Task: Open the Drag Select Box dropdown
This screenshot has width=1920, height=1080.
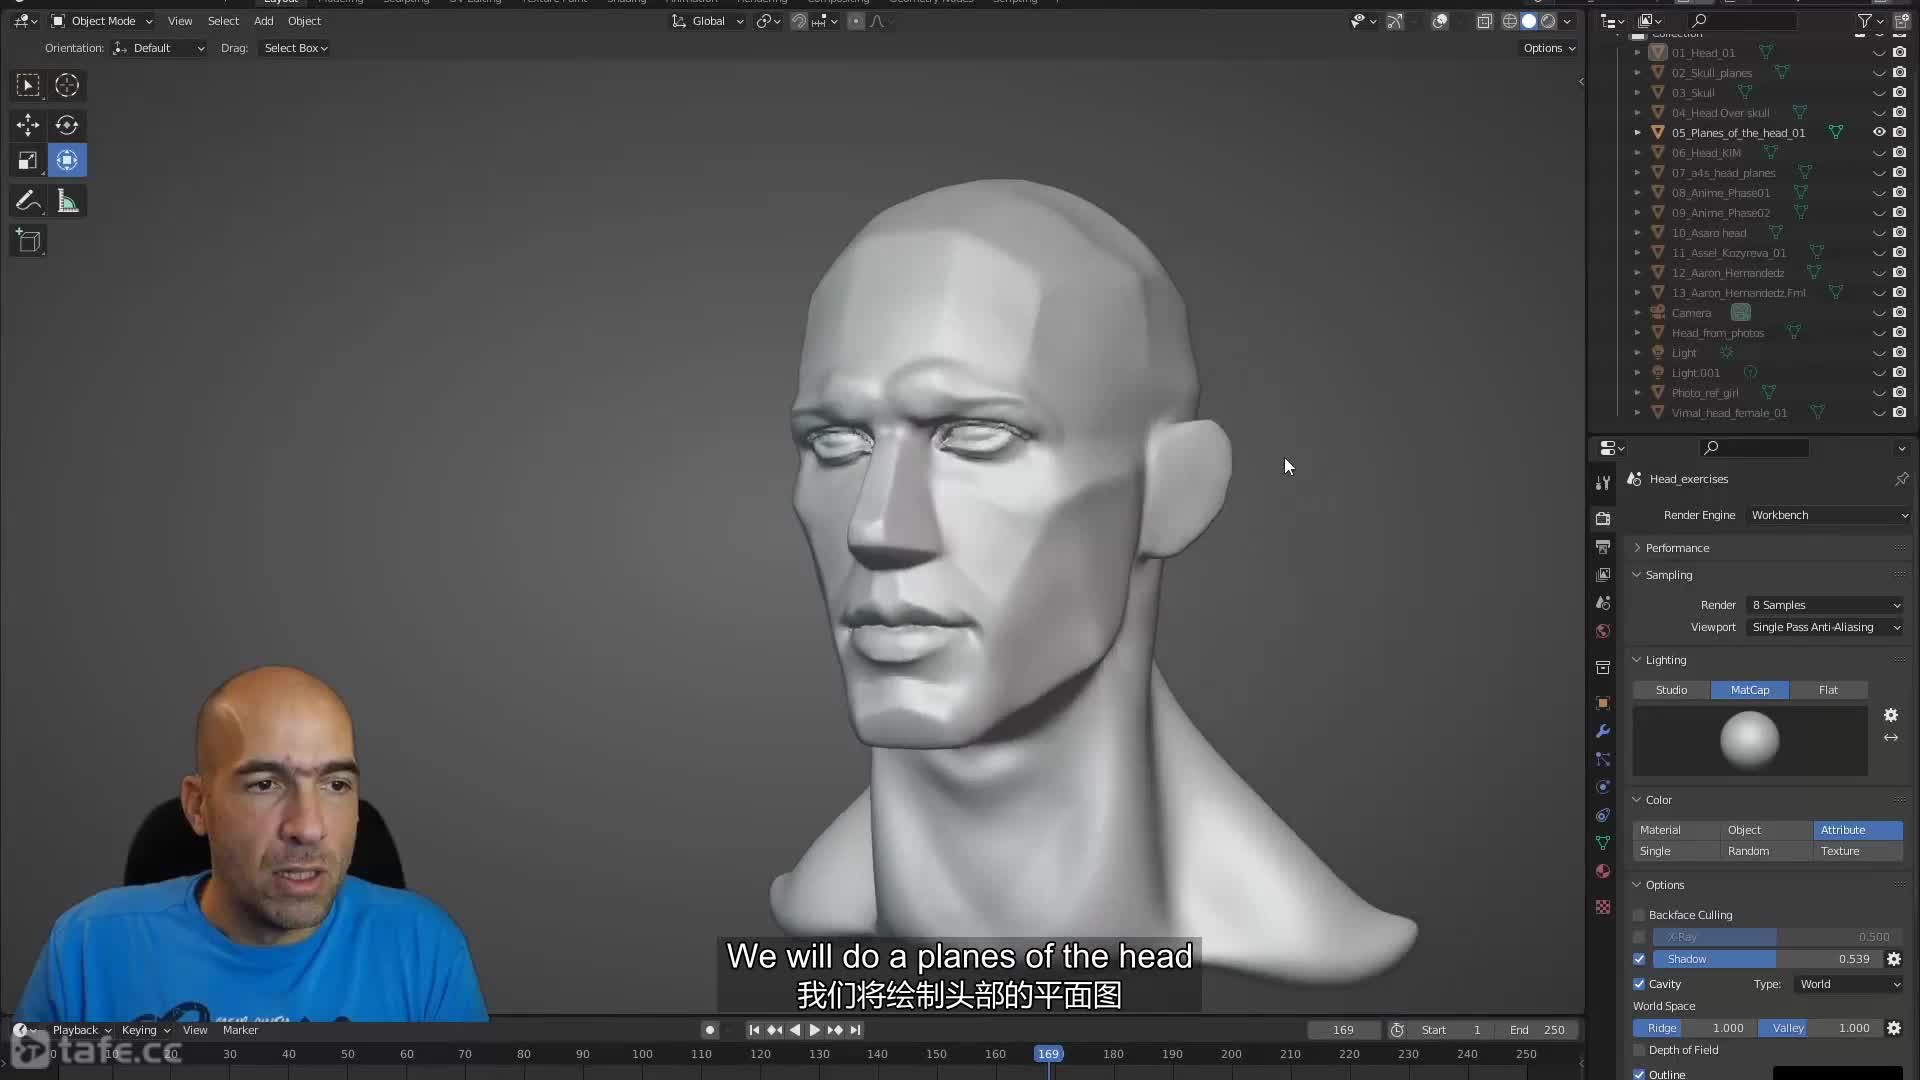Action: point(295,48)
